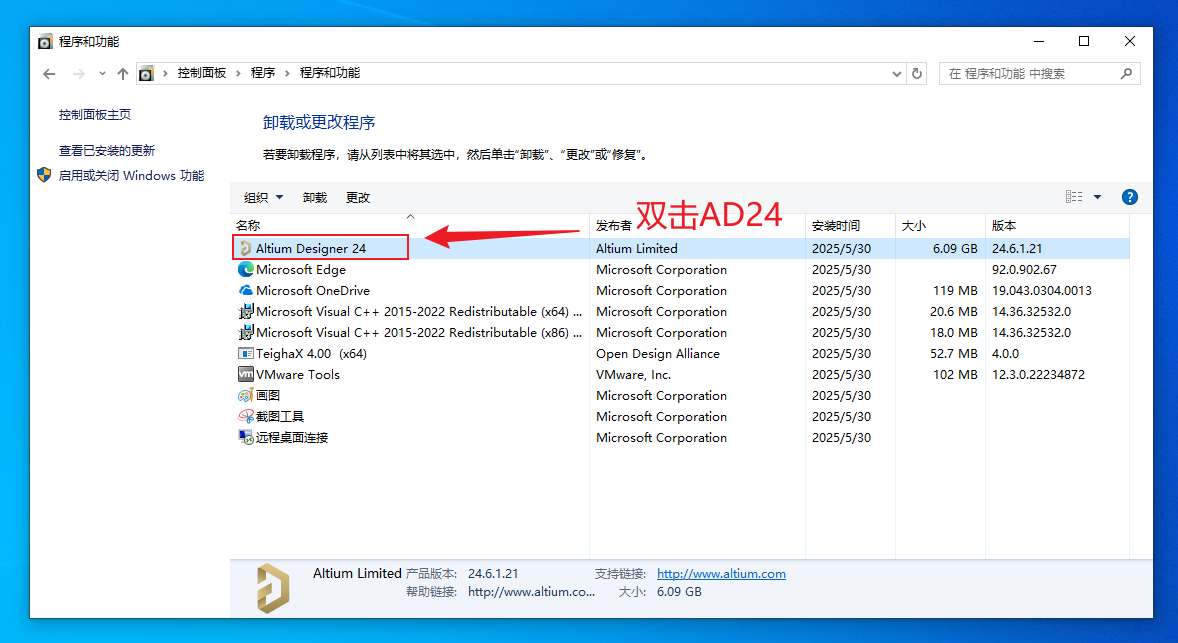Expand the chevron after 控制面板 breadcrumb
Screen dimensions: 1178x643
pyautogui.click(x=238, y=73)
